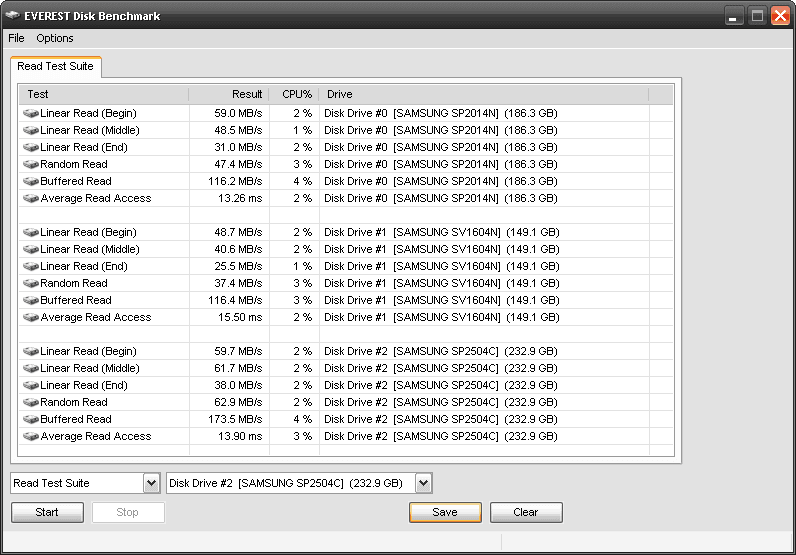Click Disk Drive #2 text in the 173.5 MB/s row
The width and height of the screenshot is (796, 555).
tap(356, 419)
